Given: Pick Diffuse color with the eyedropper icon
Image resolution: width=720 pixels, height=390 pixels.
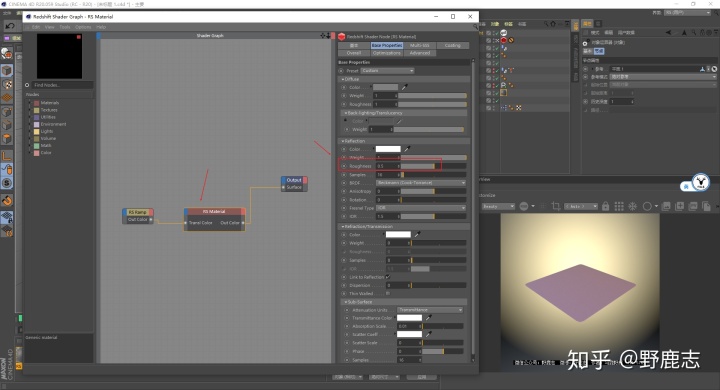Looking at the screenshot, I should pos(405,87).
